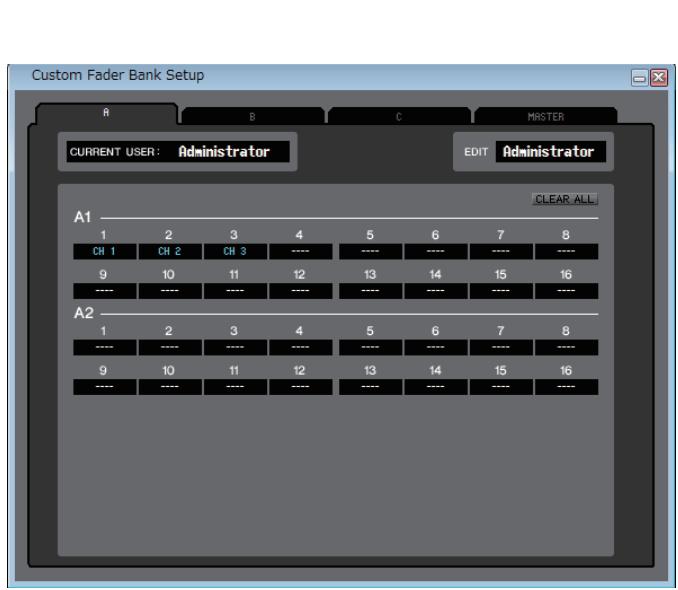Click the A2 fader 9 slot

pos(105,387)
